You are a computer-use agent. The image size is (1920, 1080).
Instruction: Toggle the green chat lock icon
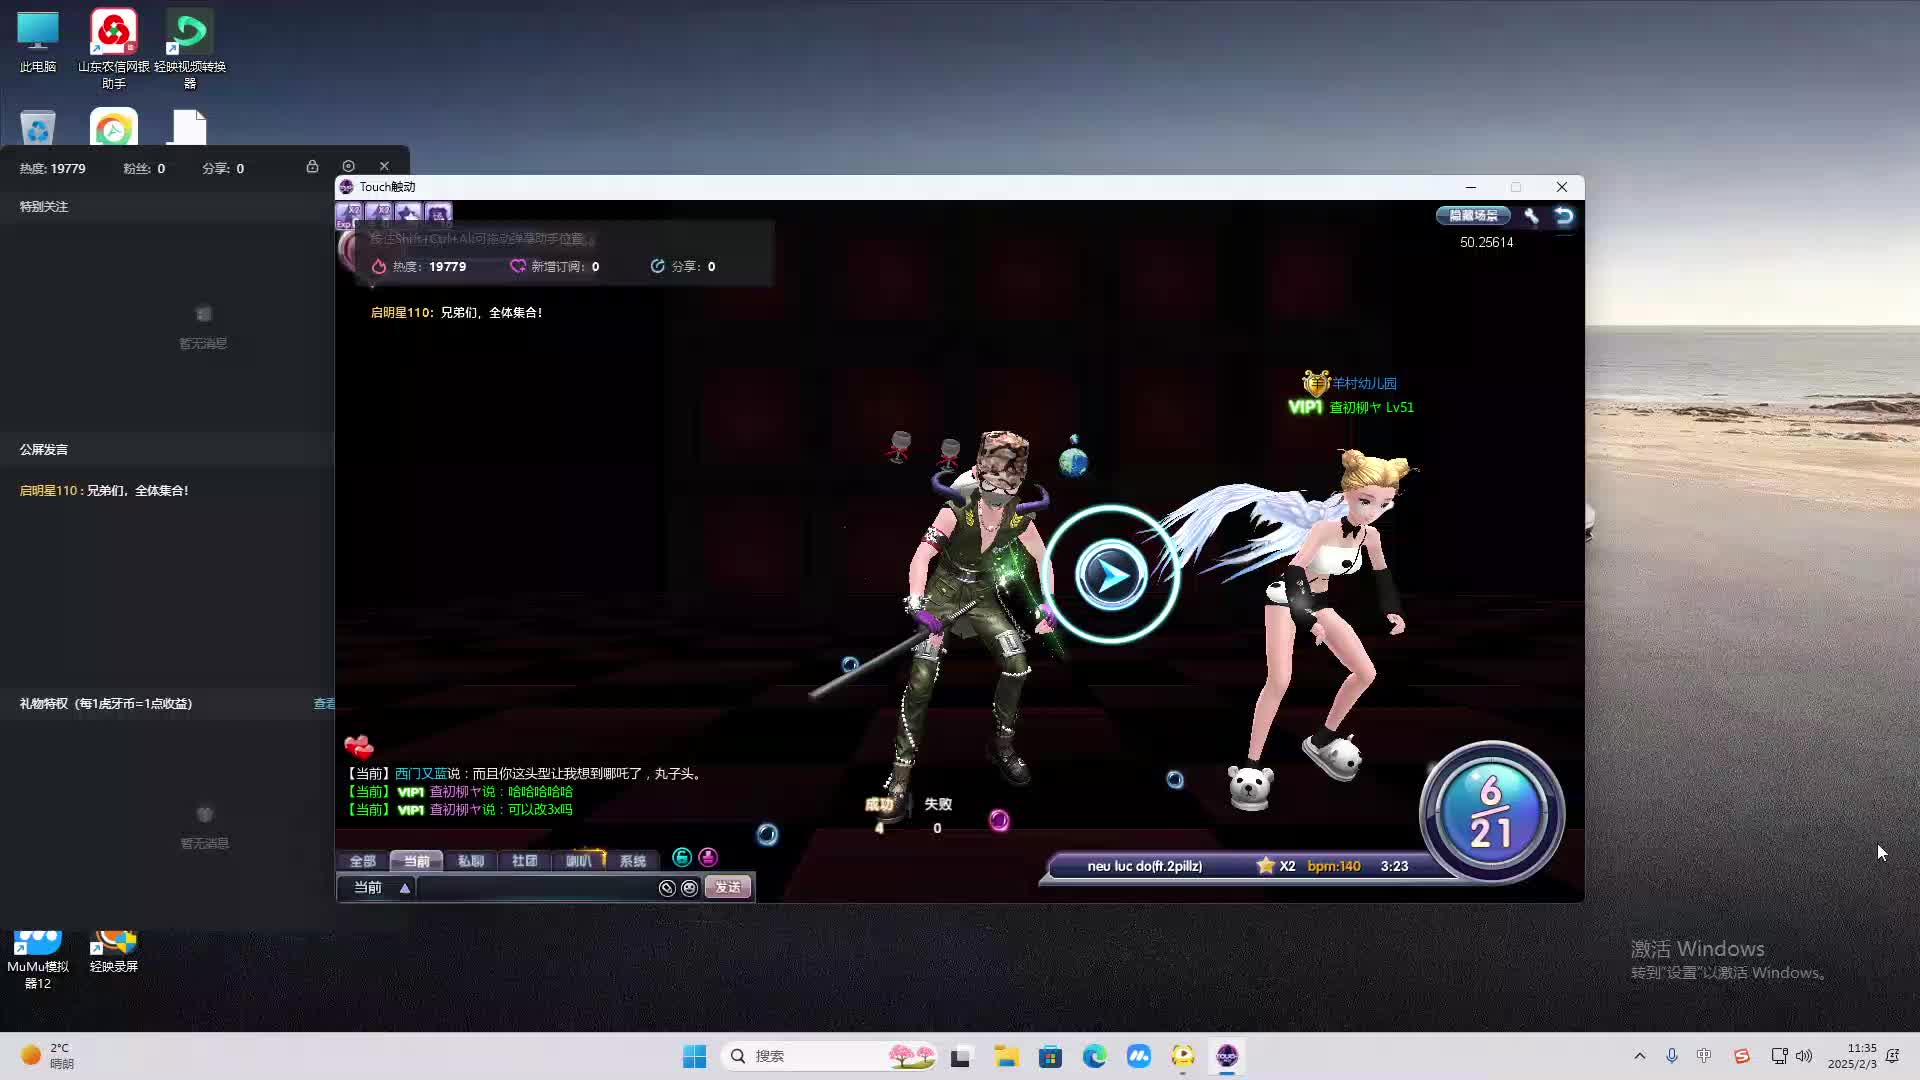682,857
